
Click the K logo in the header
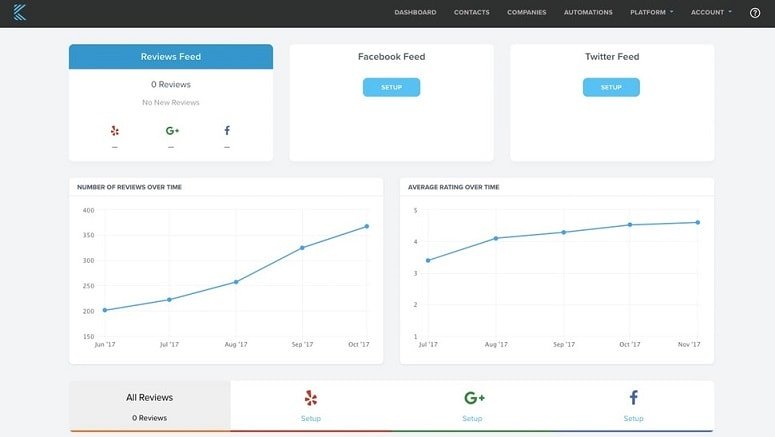point(19,12)
